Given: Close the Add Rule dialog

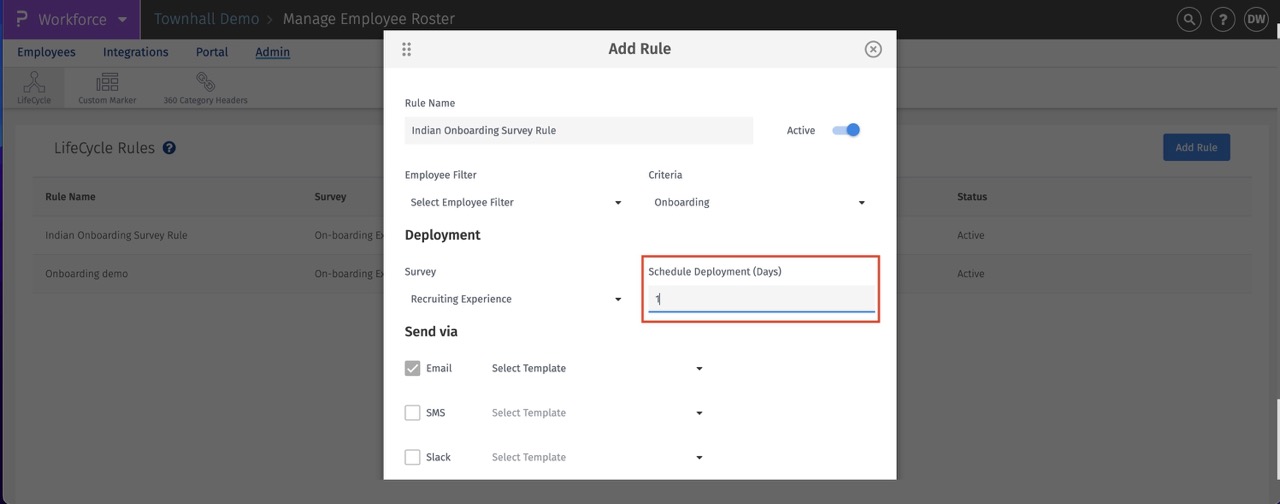Looking at the screenshot, I should coord(873,49).
